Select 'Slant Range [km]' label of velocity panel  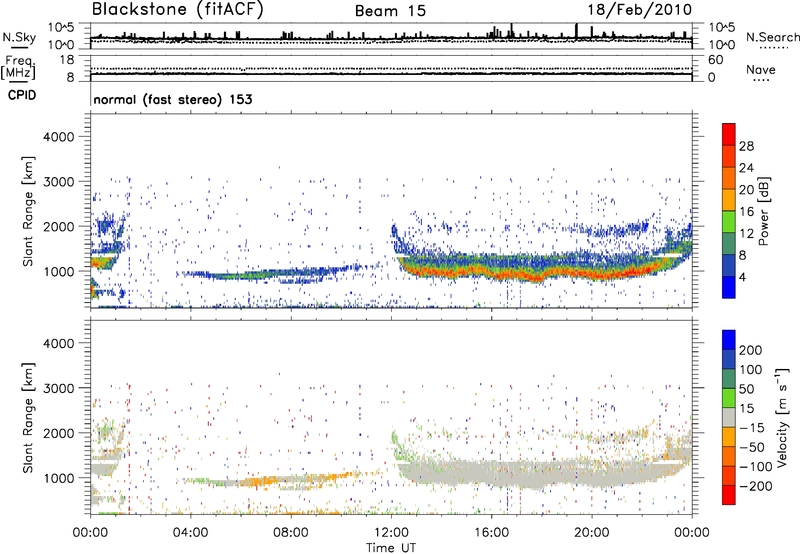(29, 418)
